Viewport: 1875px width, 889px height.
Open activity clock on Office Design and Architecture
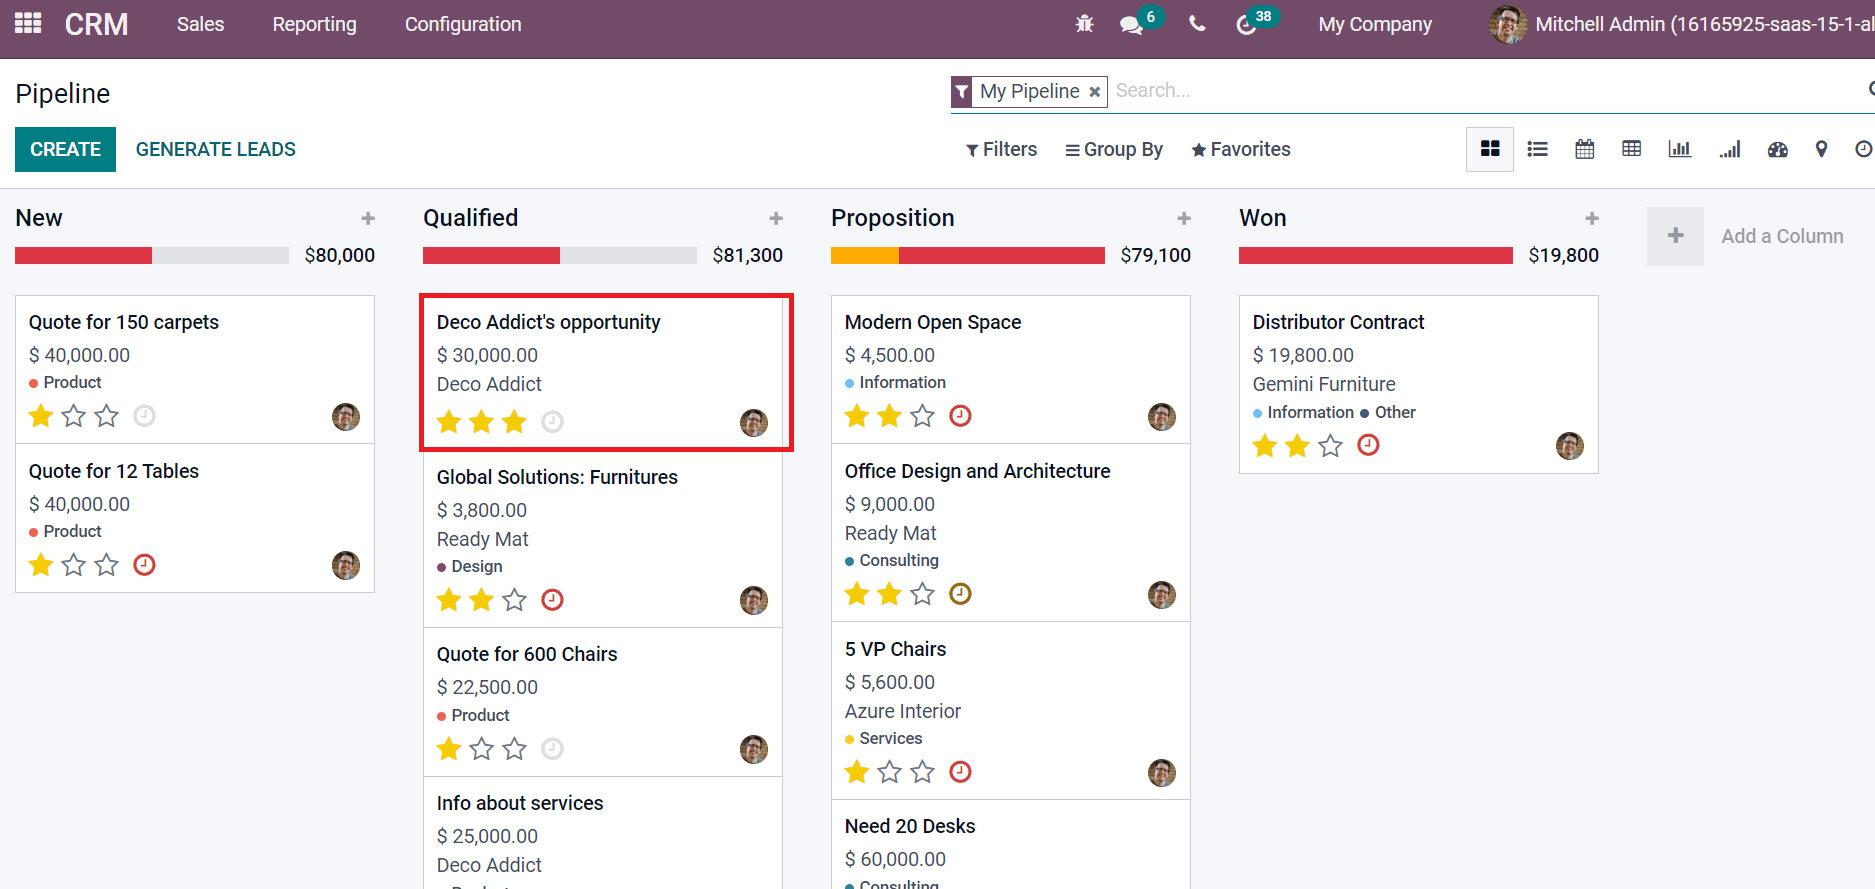(x=960, y=594)
